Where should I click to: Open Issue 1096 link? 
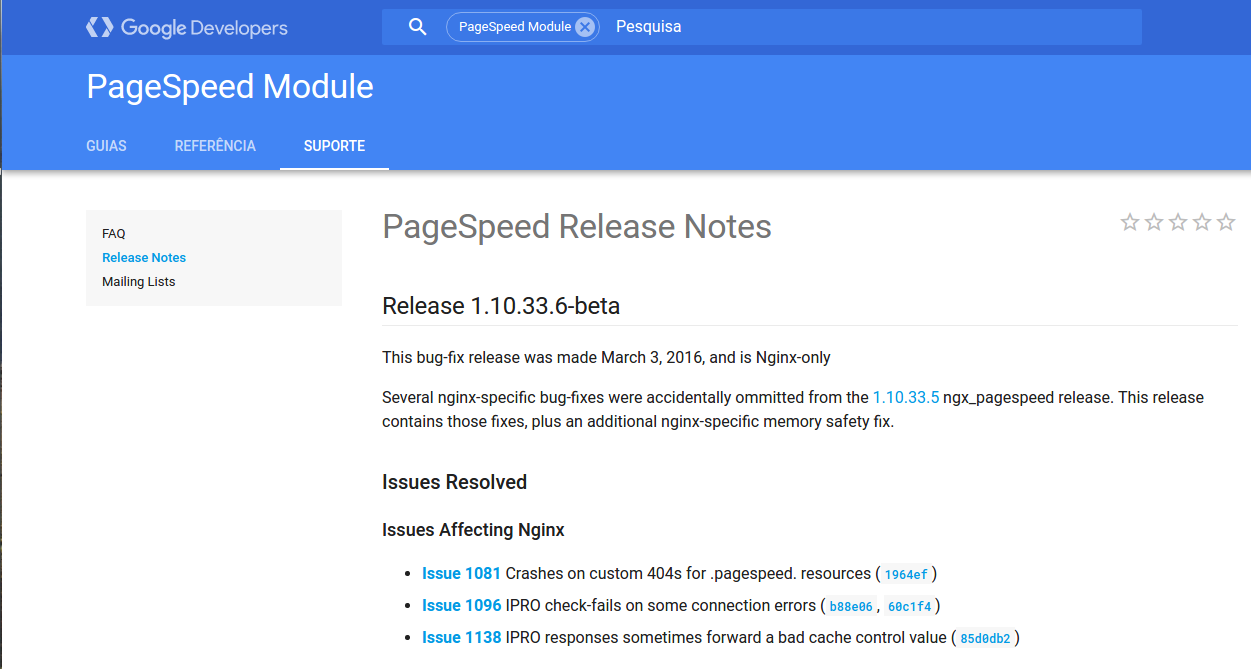[x=462, y=605]
